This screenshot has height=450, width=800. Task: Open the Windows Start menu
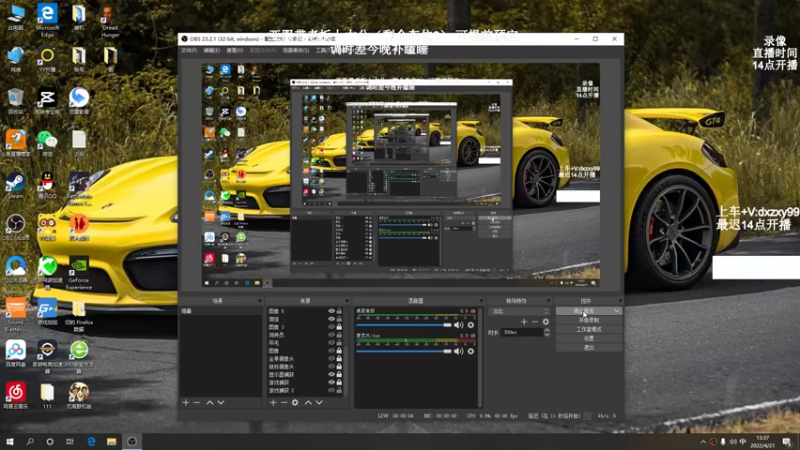pyautogui.click(x=10, y=441)
